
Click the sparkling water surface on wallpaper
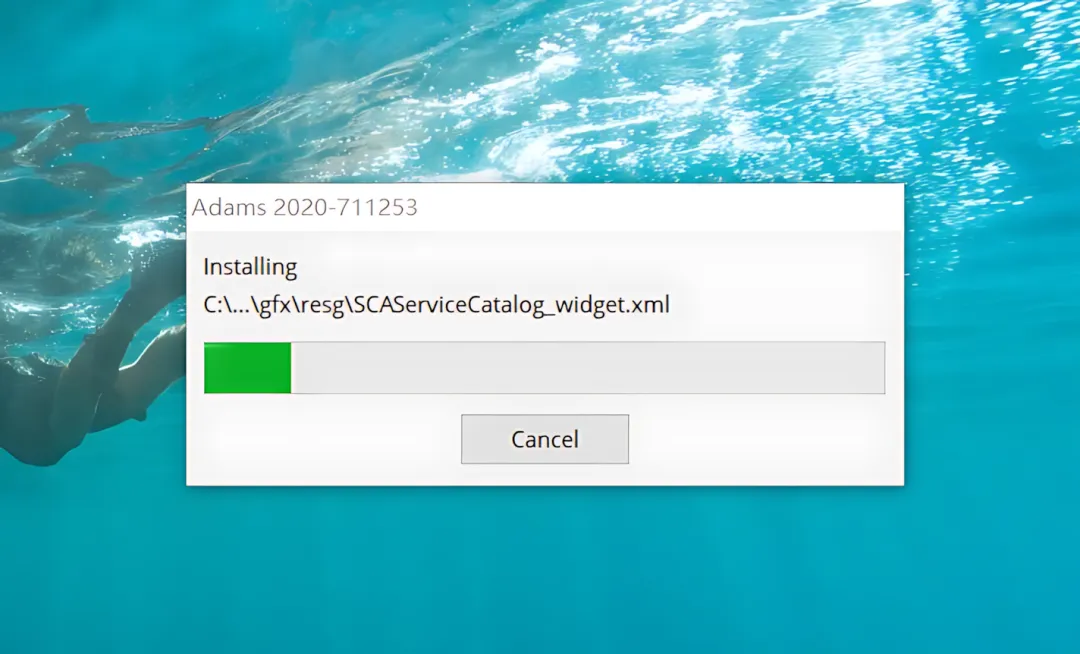click(689, 89)
